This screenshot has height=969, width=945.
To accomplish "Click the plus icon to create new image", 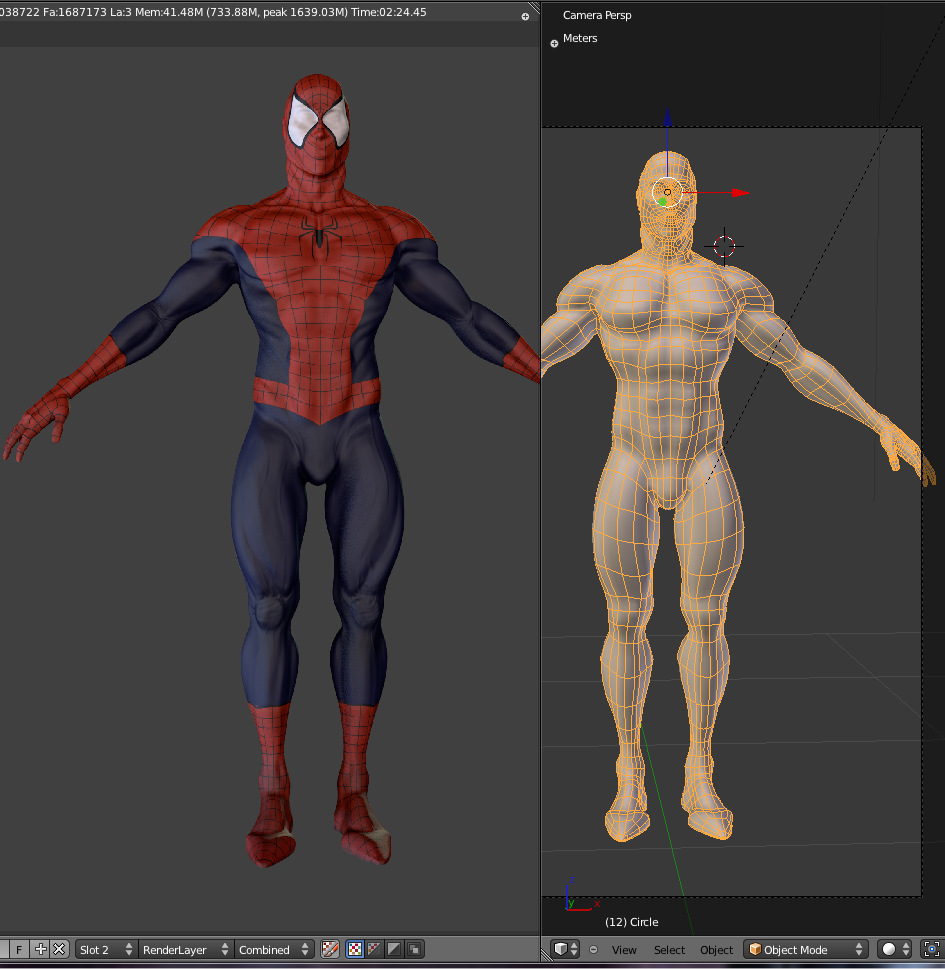I will pos(41,949).
